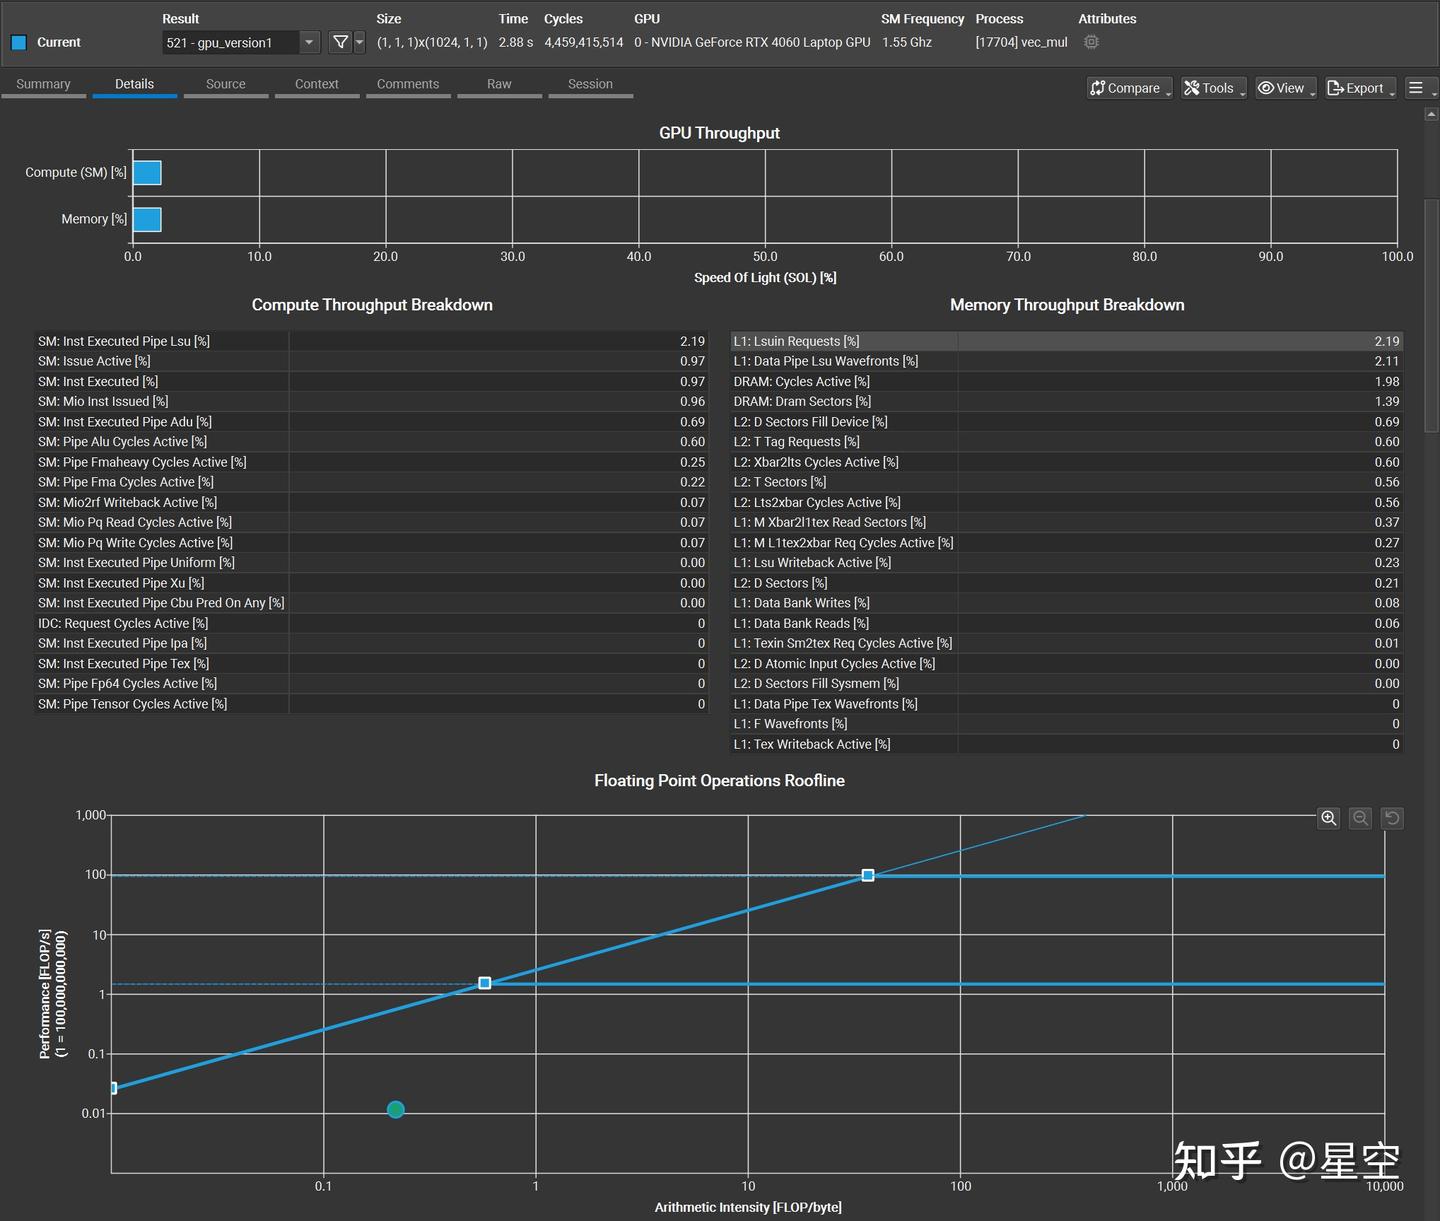This screenshot has height=1221, width=1440.
Task: Switch to the Summary tab
Action: tap(43, 83)
